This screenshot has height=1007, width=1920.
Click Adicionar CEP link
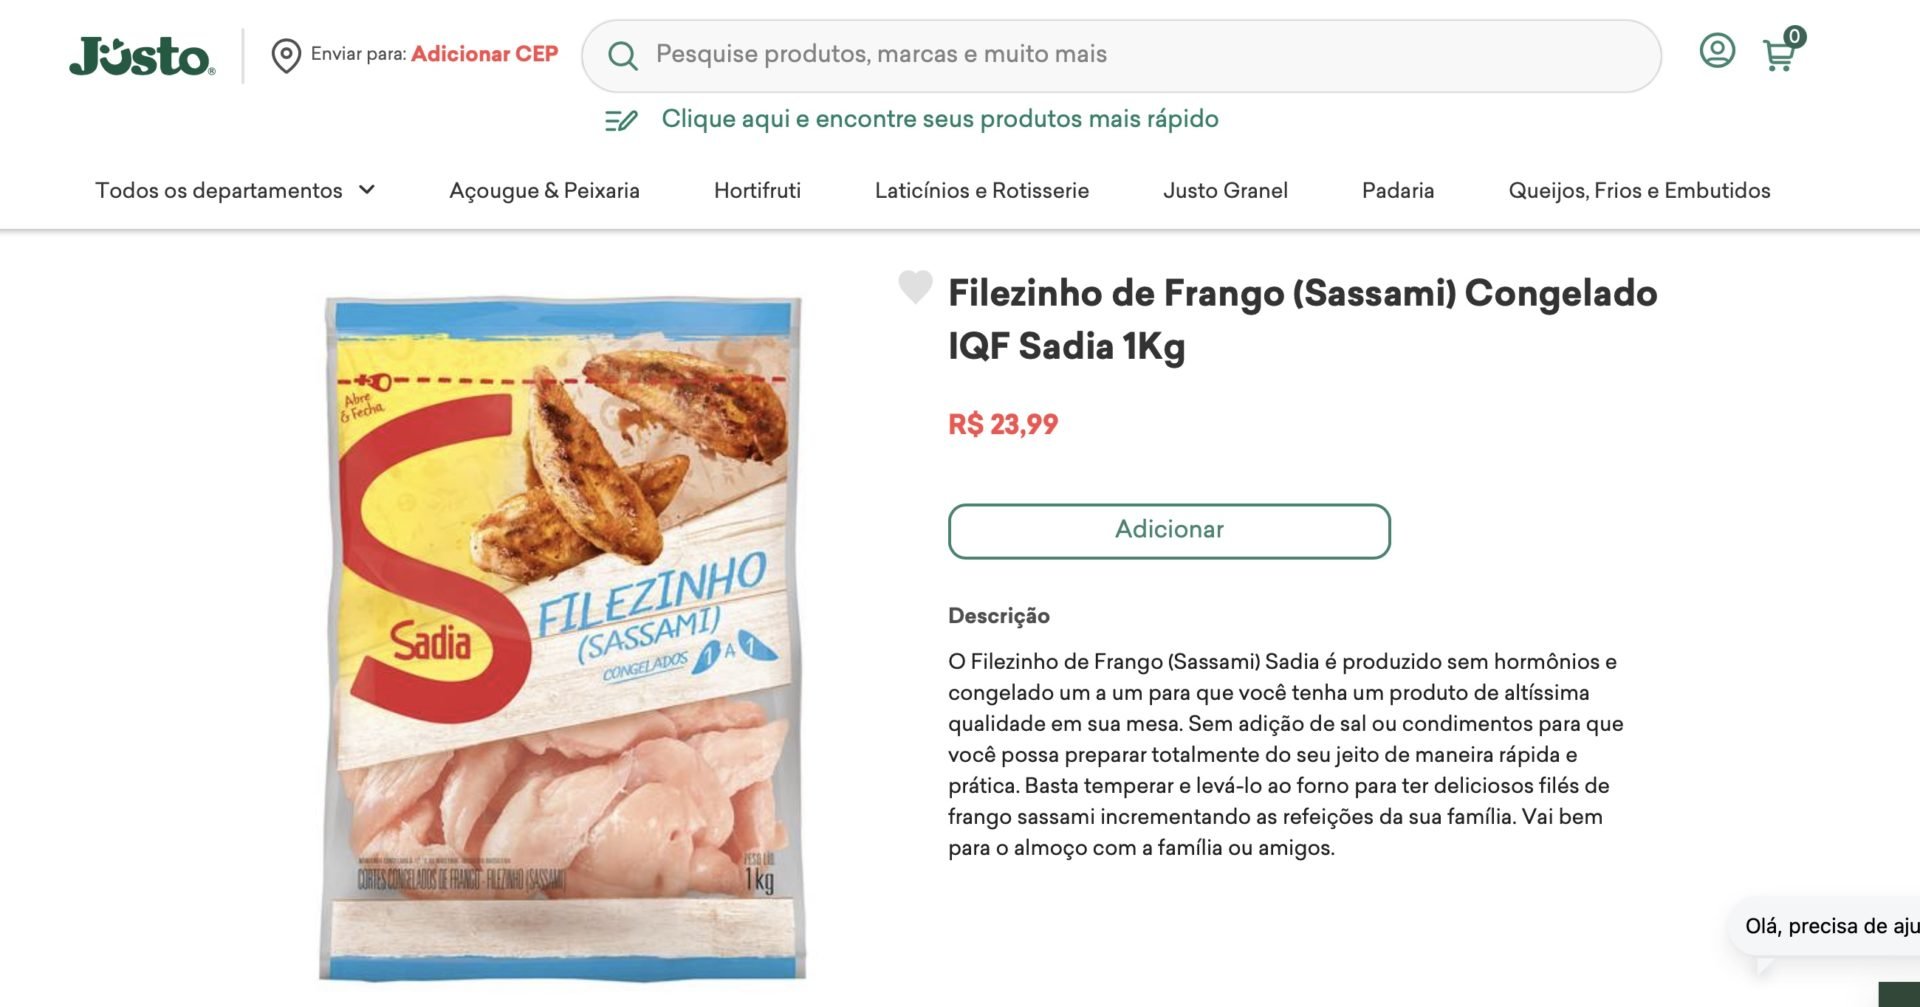coord(484,54)
